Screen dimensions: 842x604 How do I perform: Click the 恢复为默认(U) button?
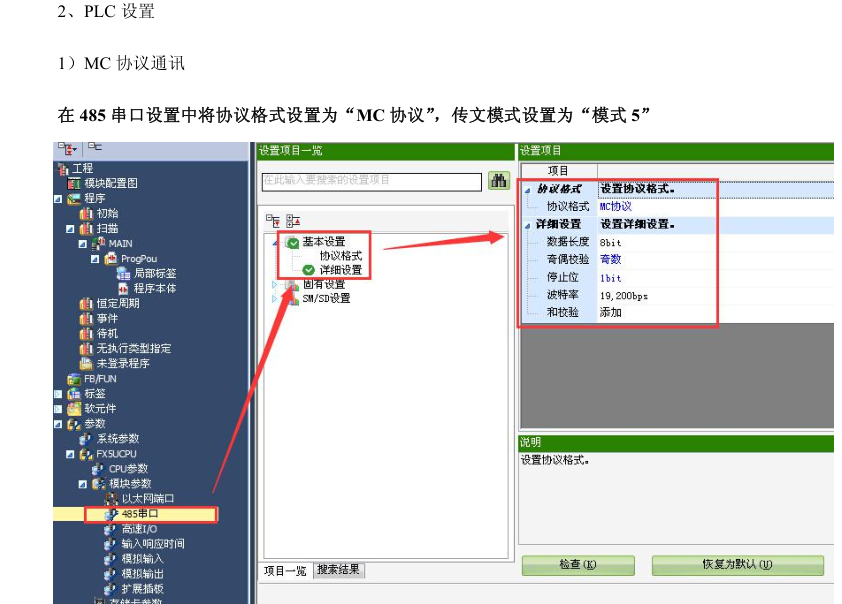(737, 565)
